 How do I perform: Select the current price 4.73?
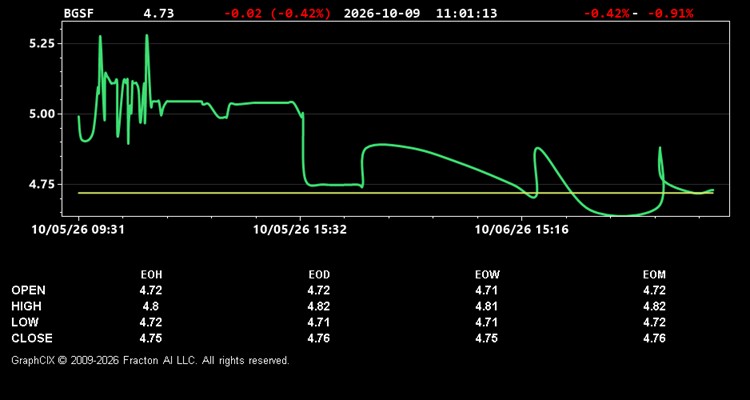pos(159,13)
